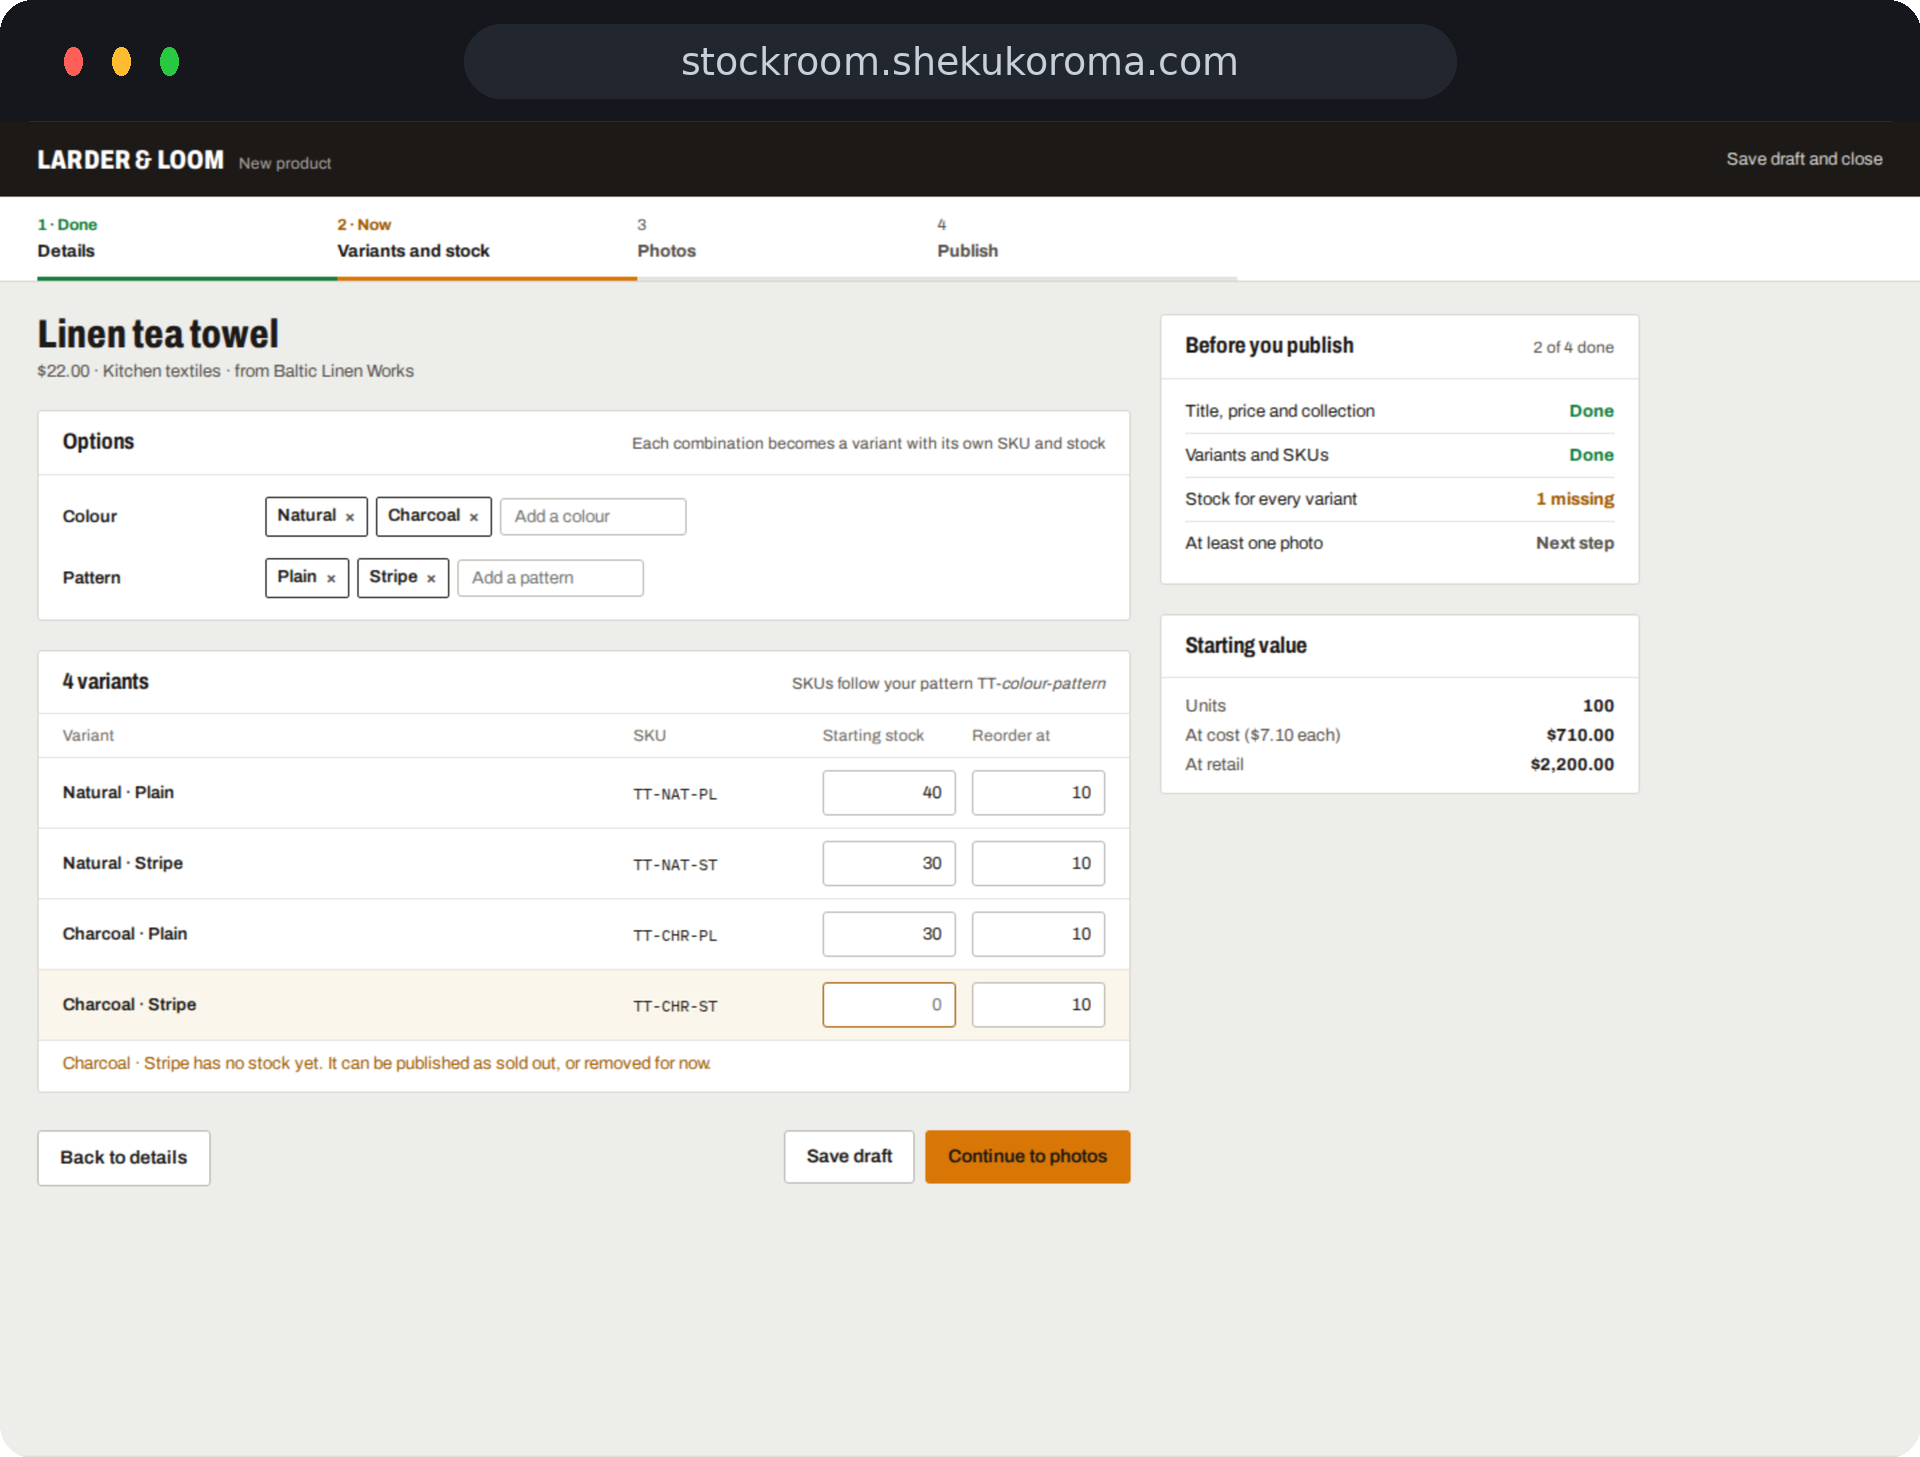Image resolution: width=1920 pixels, height=1457 pixels.
Task: Click the Add a colour field
Action: point(593,517)
